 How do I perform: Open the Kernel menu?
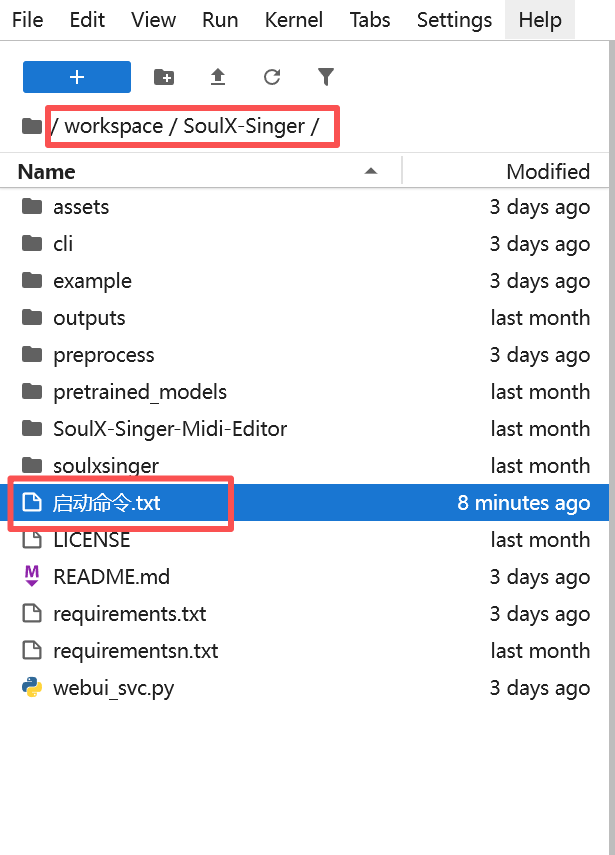[294, 20]
